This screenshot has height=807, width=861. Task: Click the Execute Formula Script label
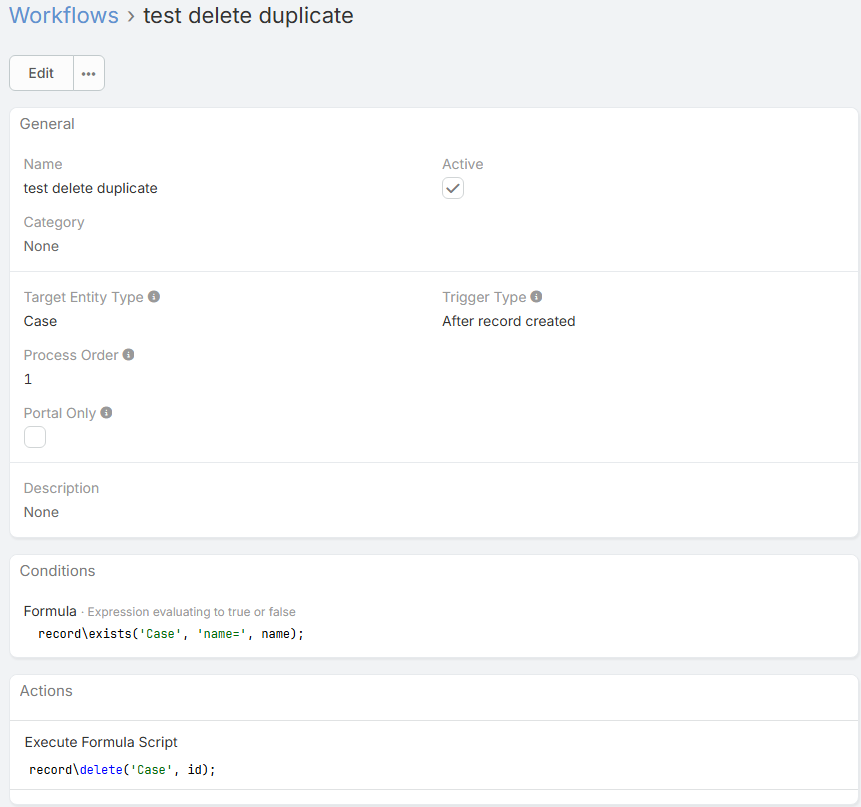[101, 742]
